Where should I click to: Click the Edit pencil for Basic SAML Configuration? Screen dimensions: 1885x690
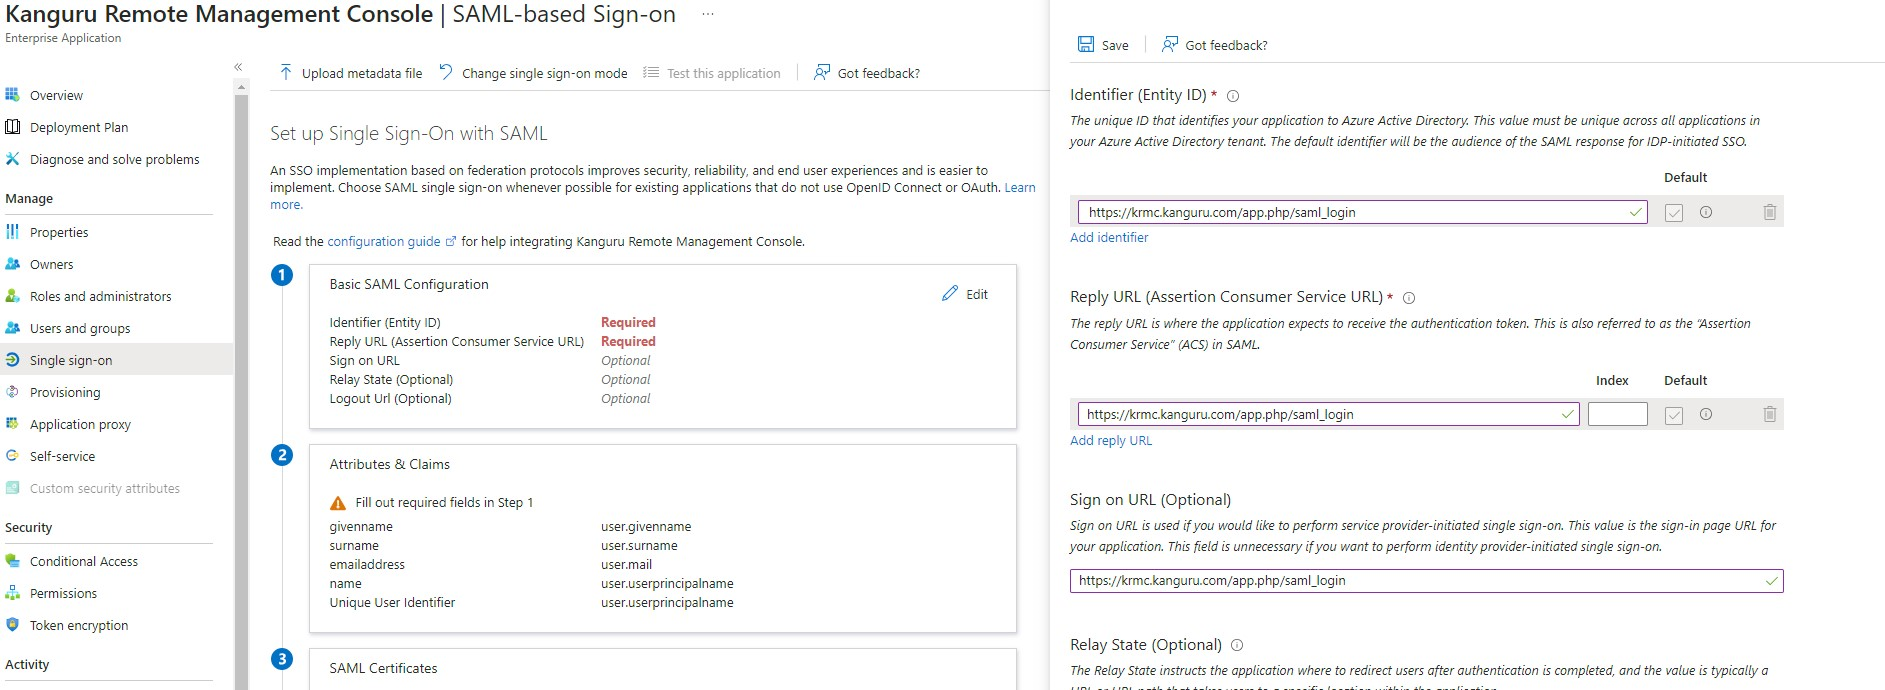(x=950, y=294)
